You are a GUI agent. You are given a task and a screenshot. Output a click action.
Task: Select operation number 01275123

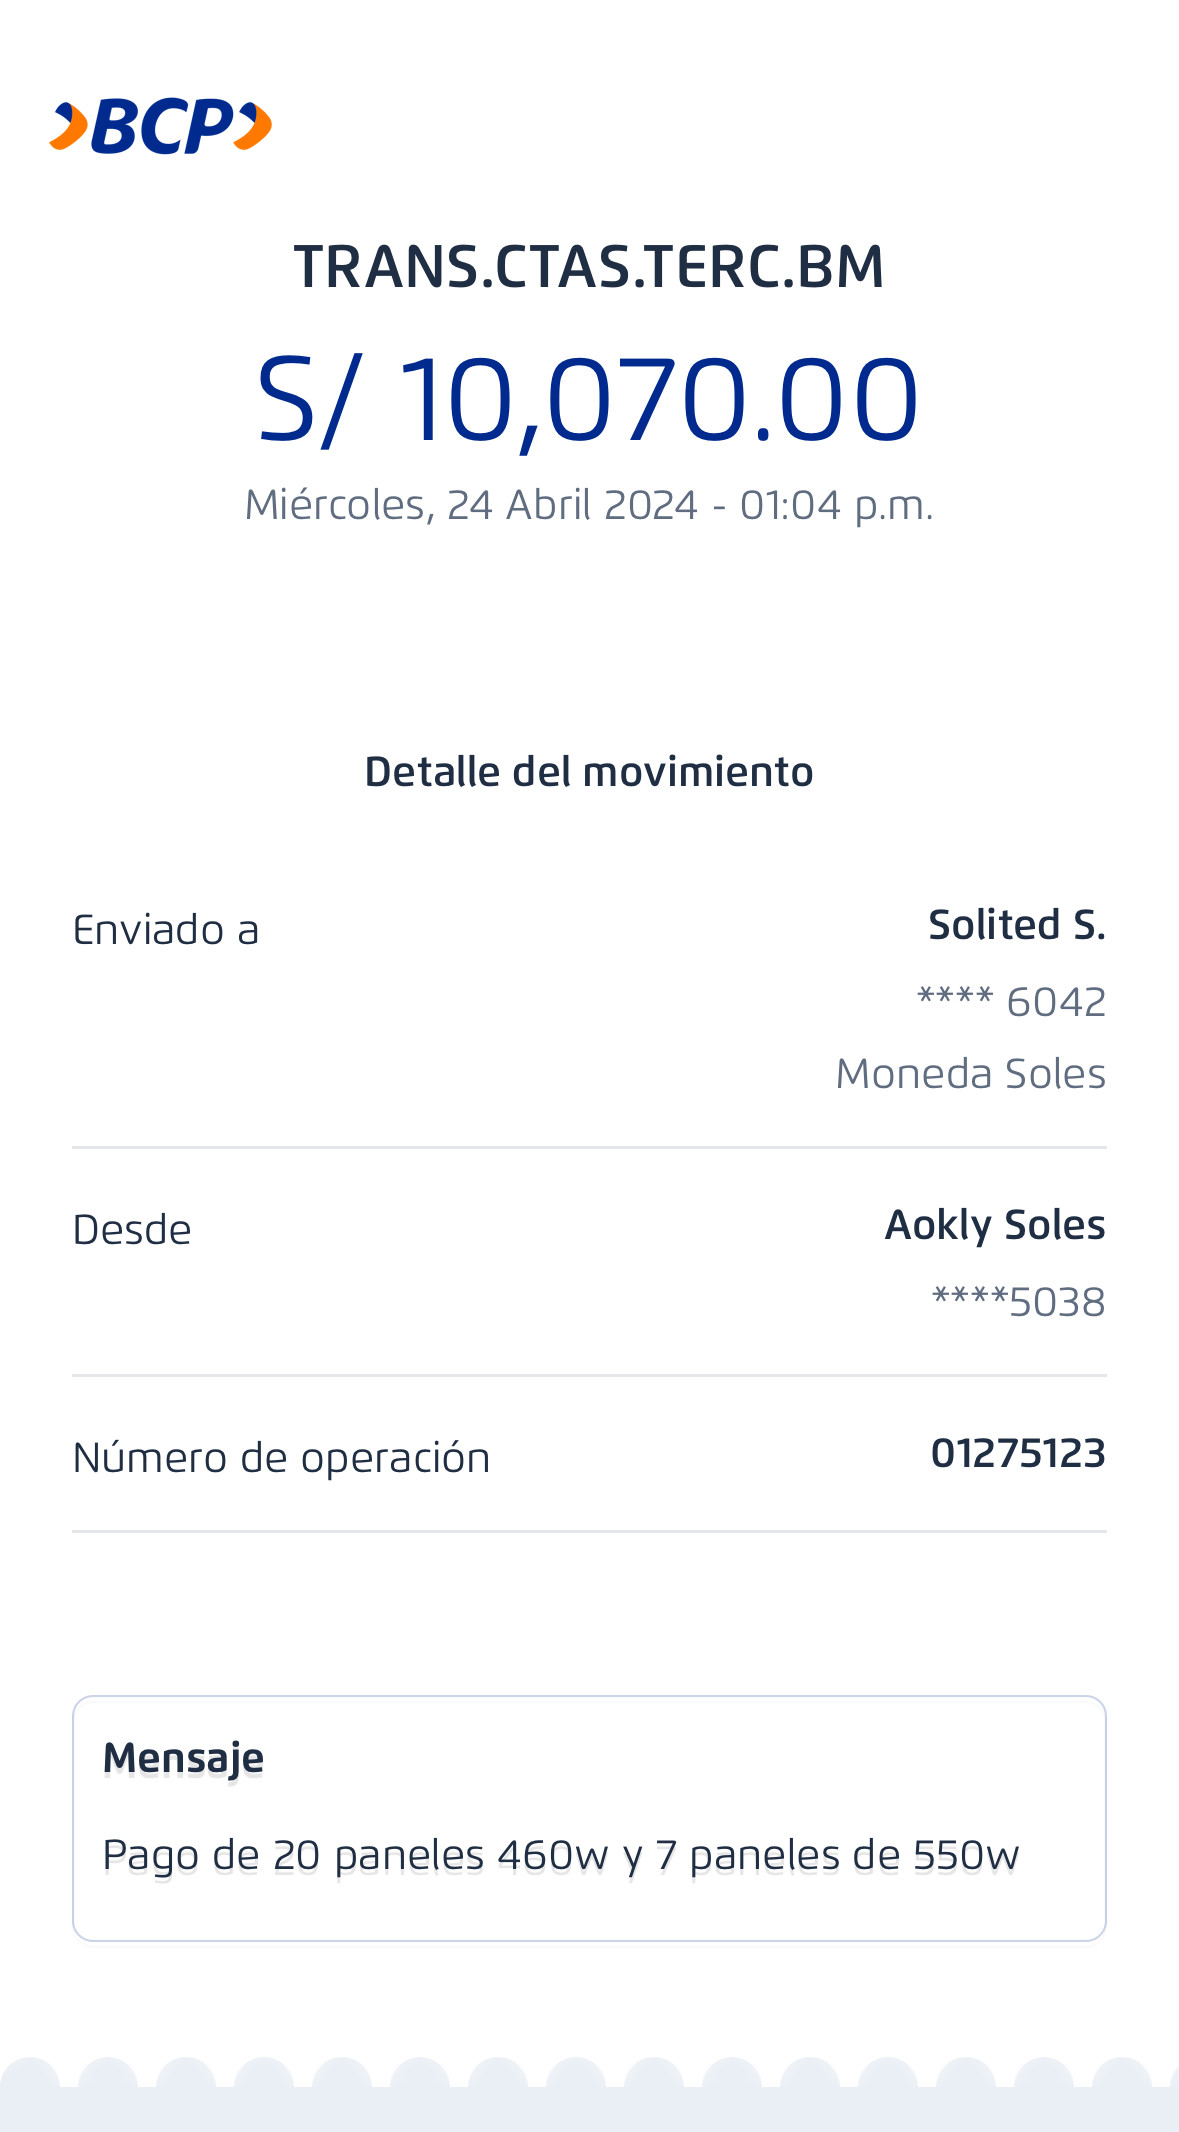[1018, 1453]
